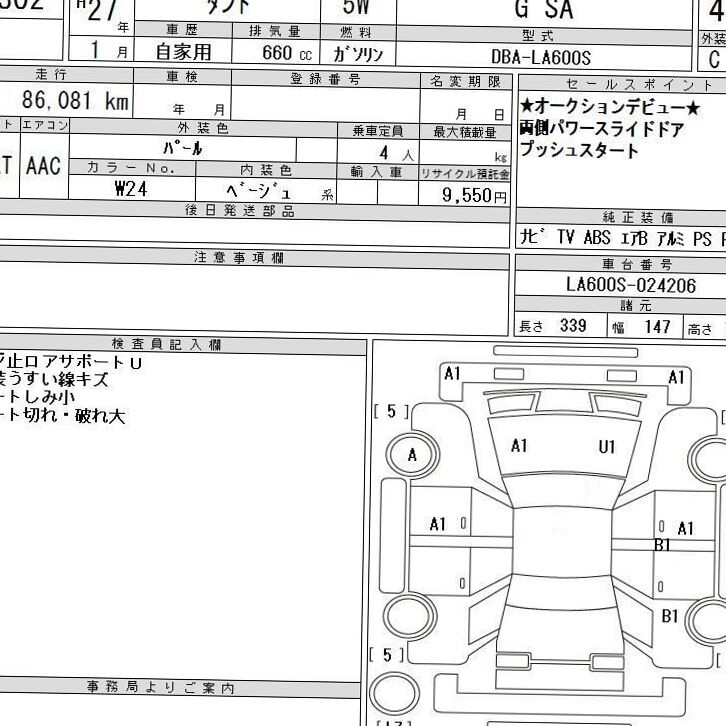Select アルミ in the equipment list
726x726 pixels.
click(x=670, y=239)
